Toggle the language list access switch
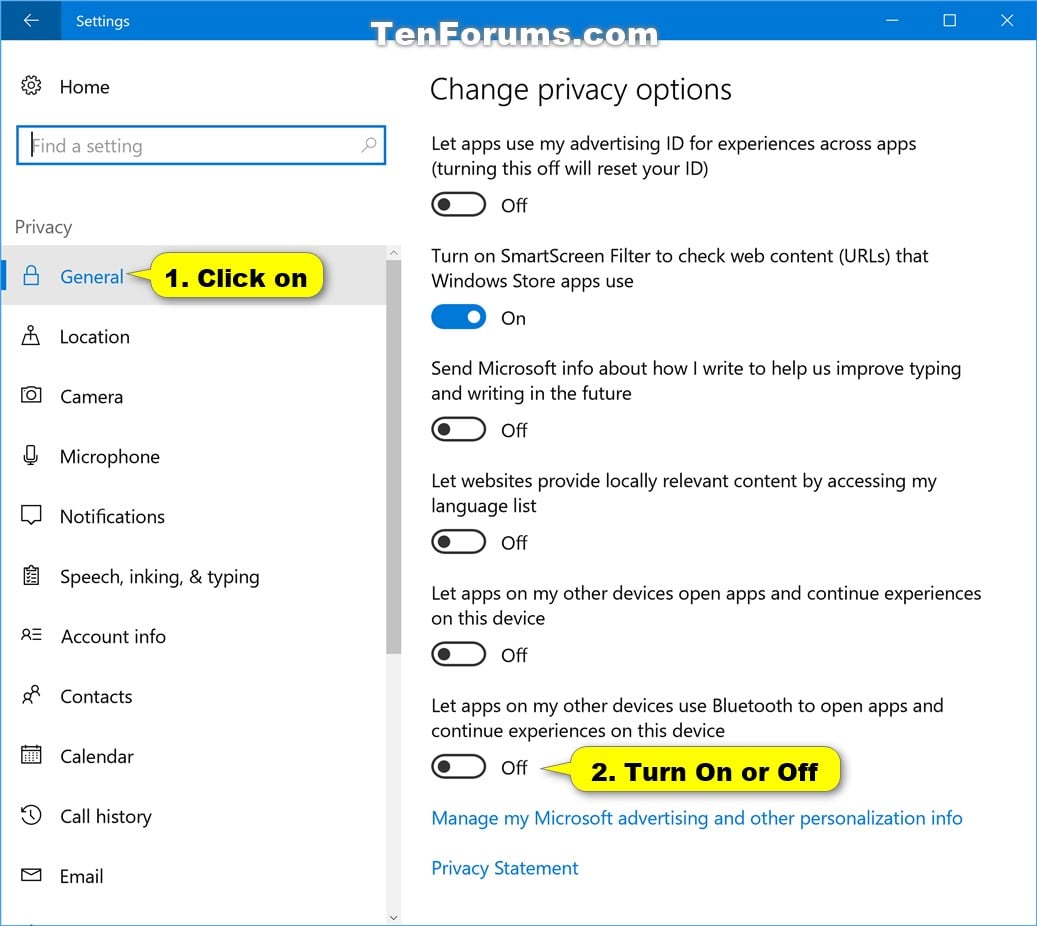This screenshot has height=926, width=1037. 458,542
